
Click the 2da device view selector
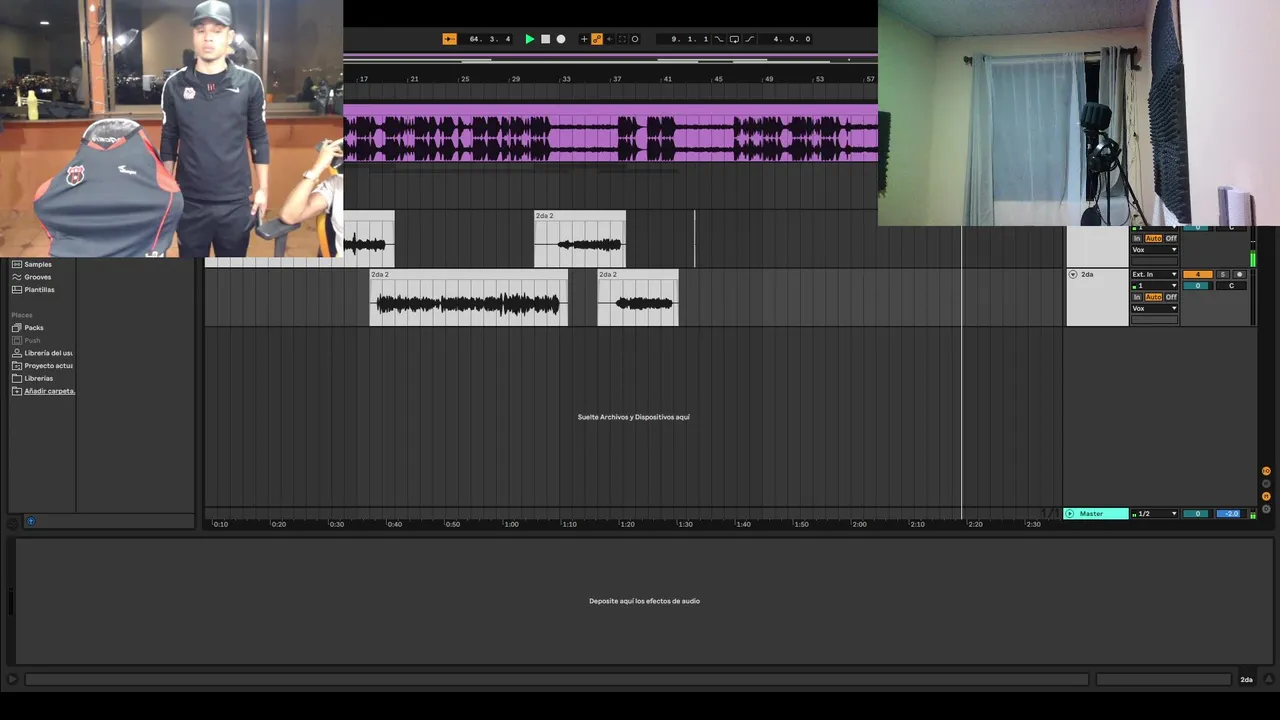tap(1246, 680)
